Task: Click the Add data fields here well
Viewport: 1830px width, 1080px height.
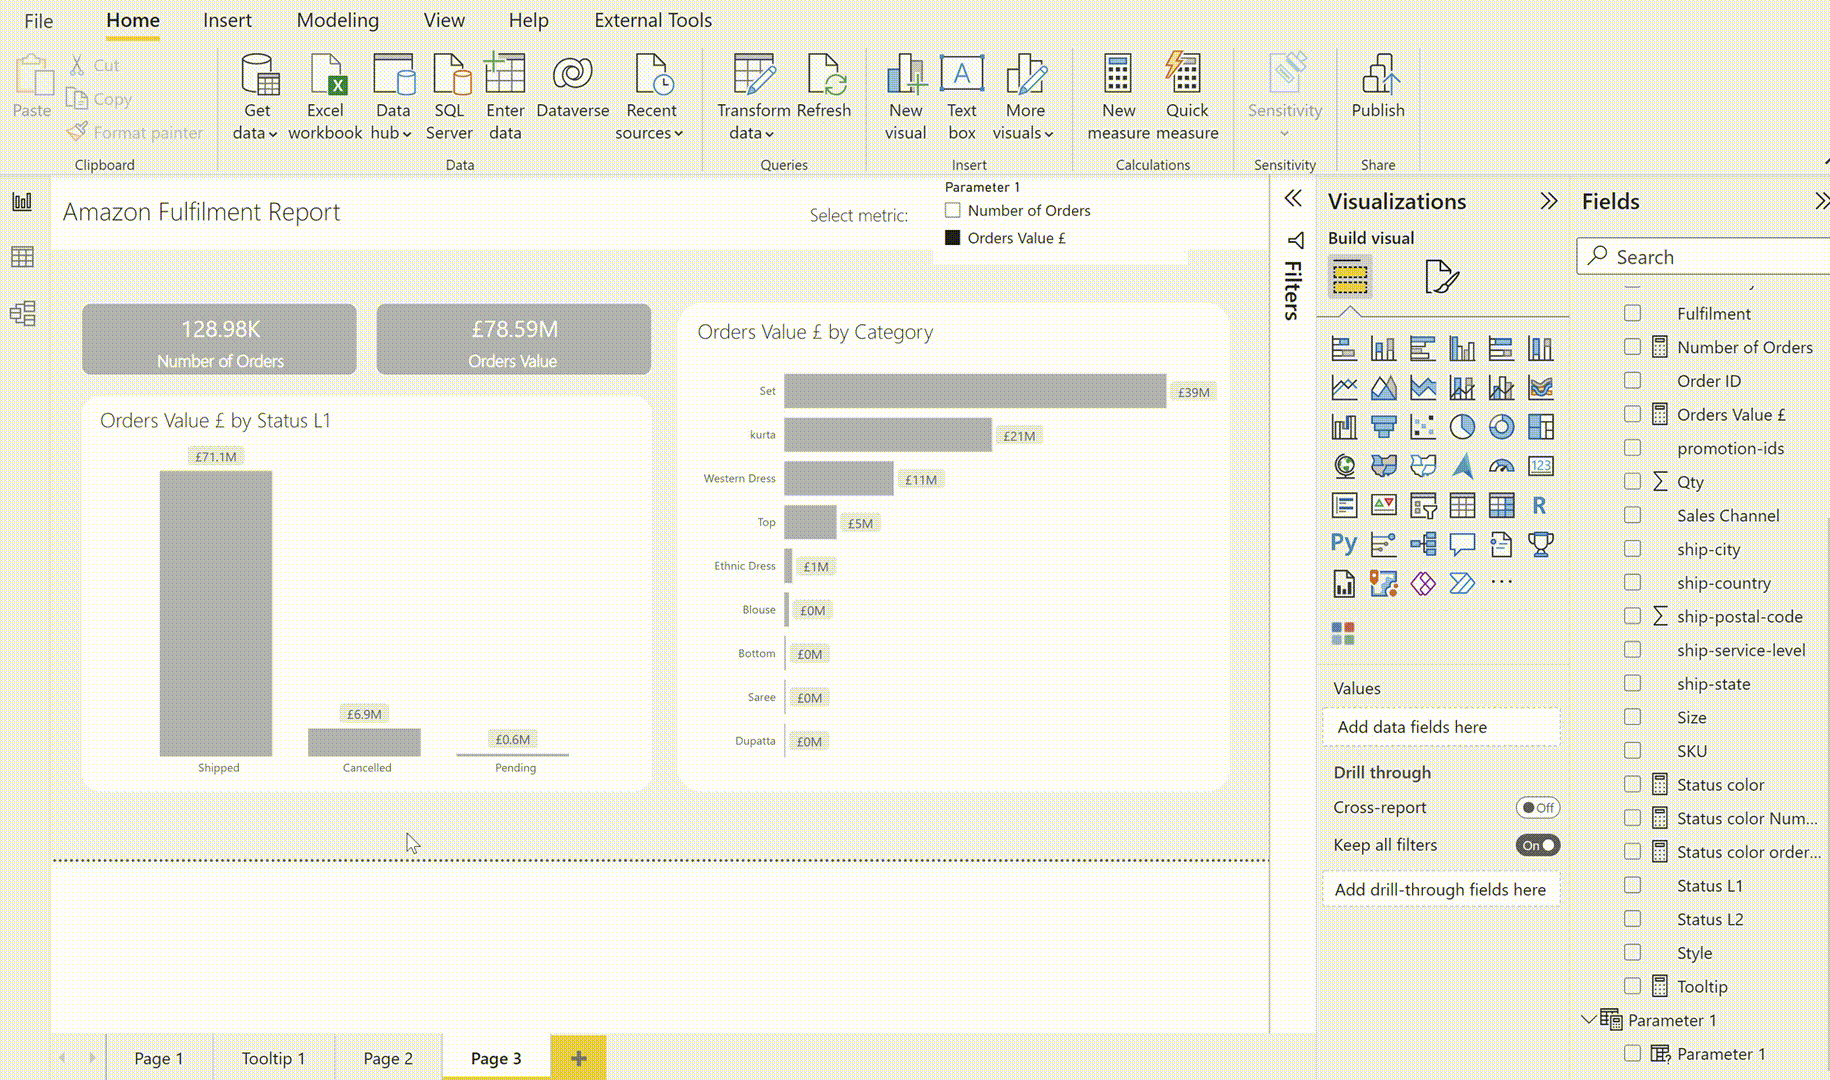Action: point(1441,727)
